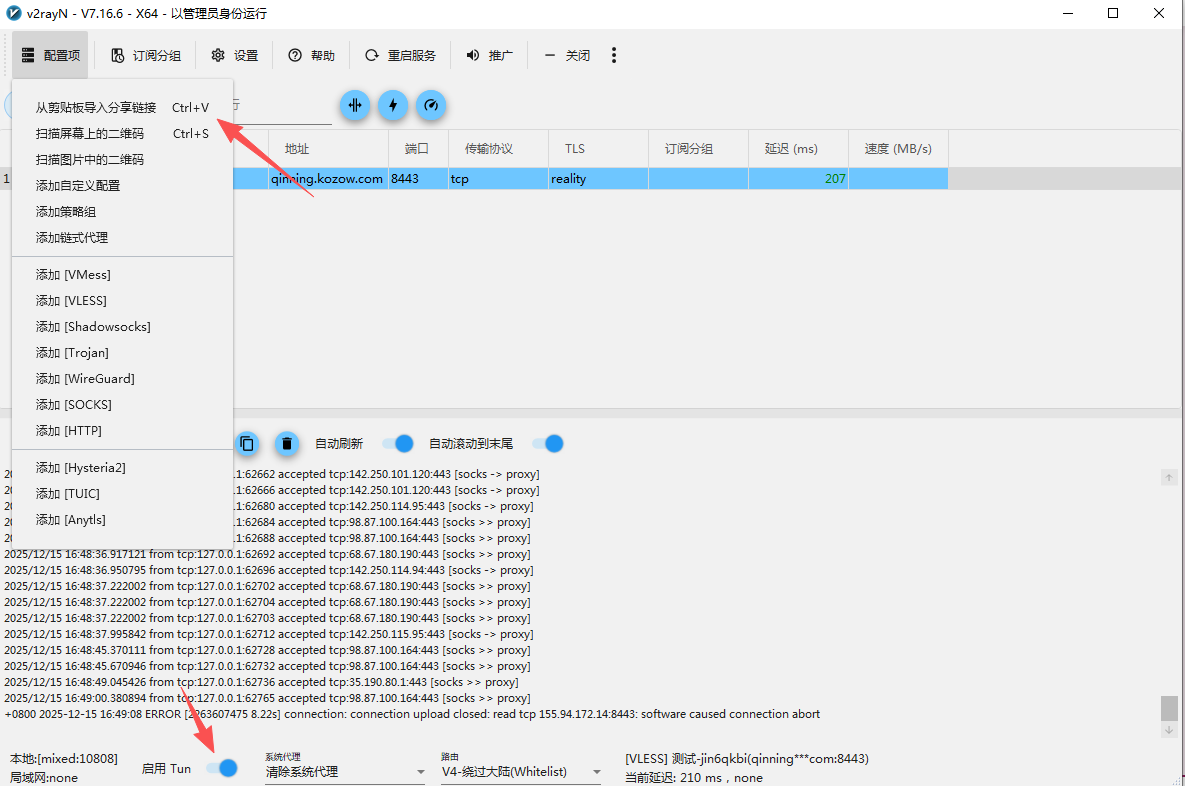Image resolution: width=1185 pixels, height=786 pixels.
Task: Click the trash icon to clear logs
Action: click(x=287, y=443)
